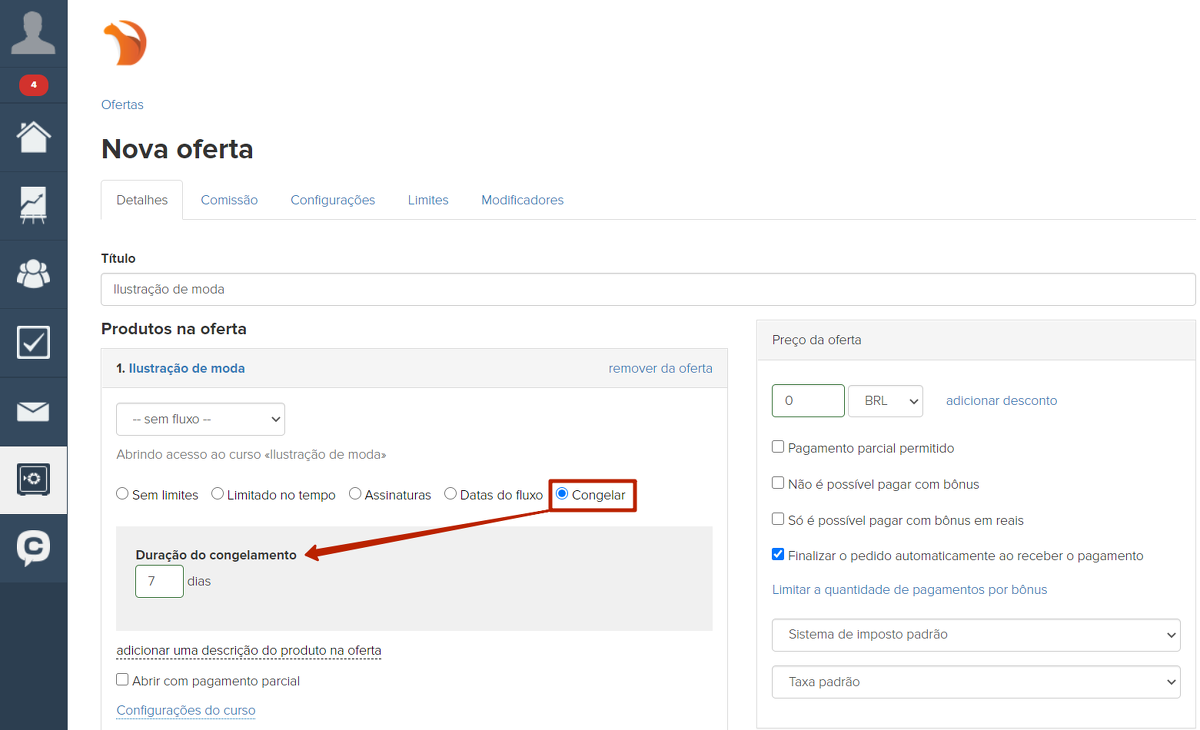
Task: Open the Modificadores tab
Action: [522, 200]
